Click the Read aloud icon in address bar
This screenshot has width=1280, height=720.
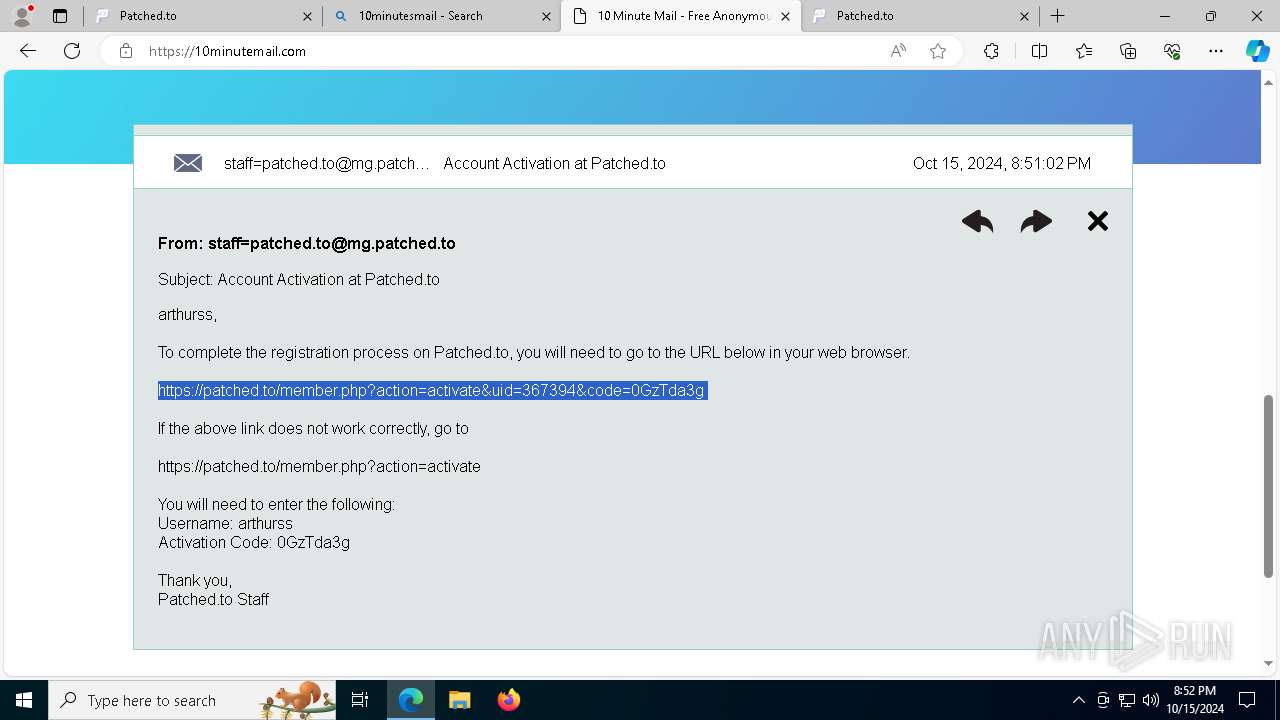898,51
